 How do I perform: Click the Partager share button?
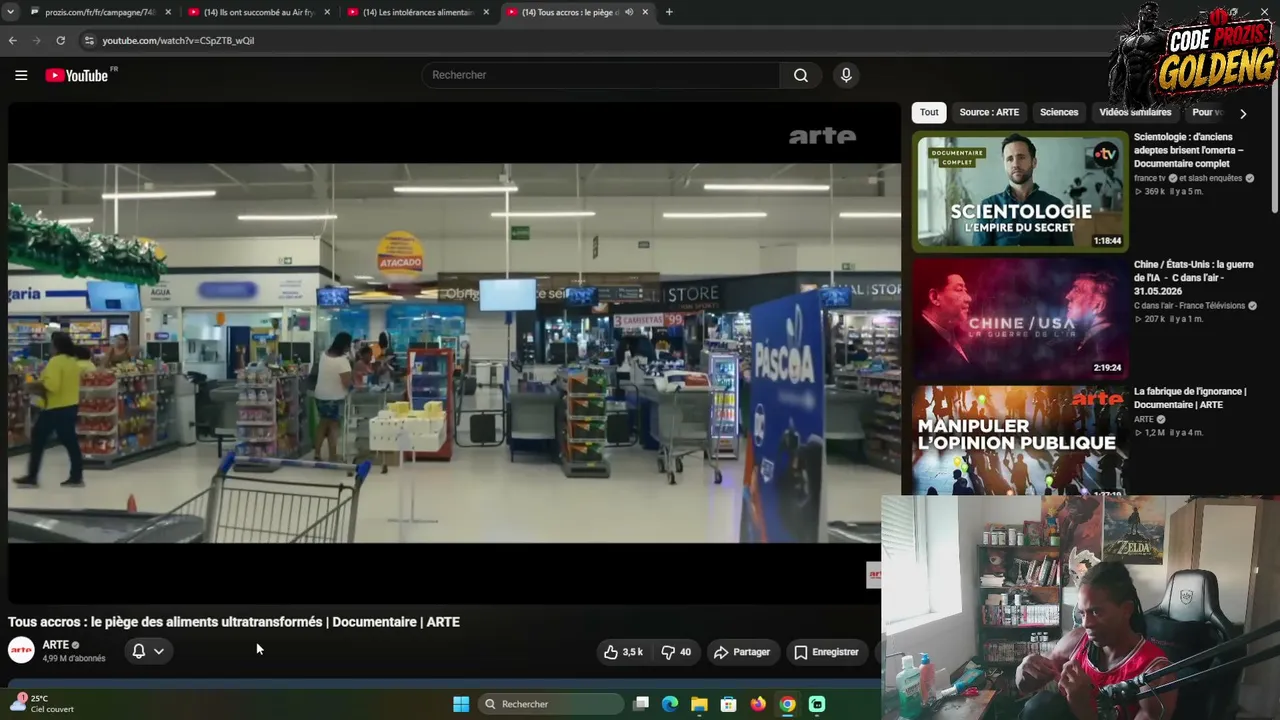point(742,652)
